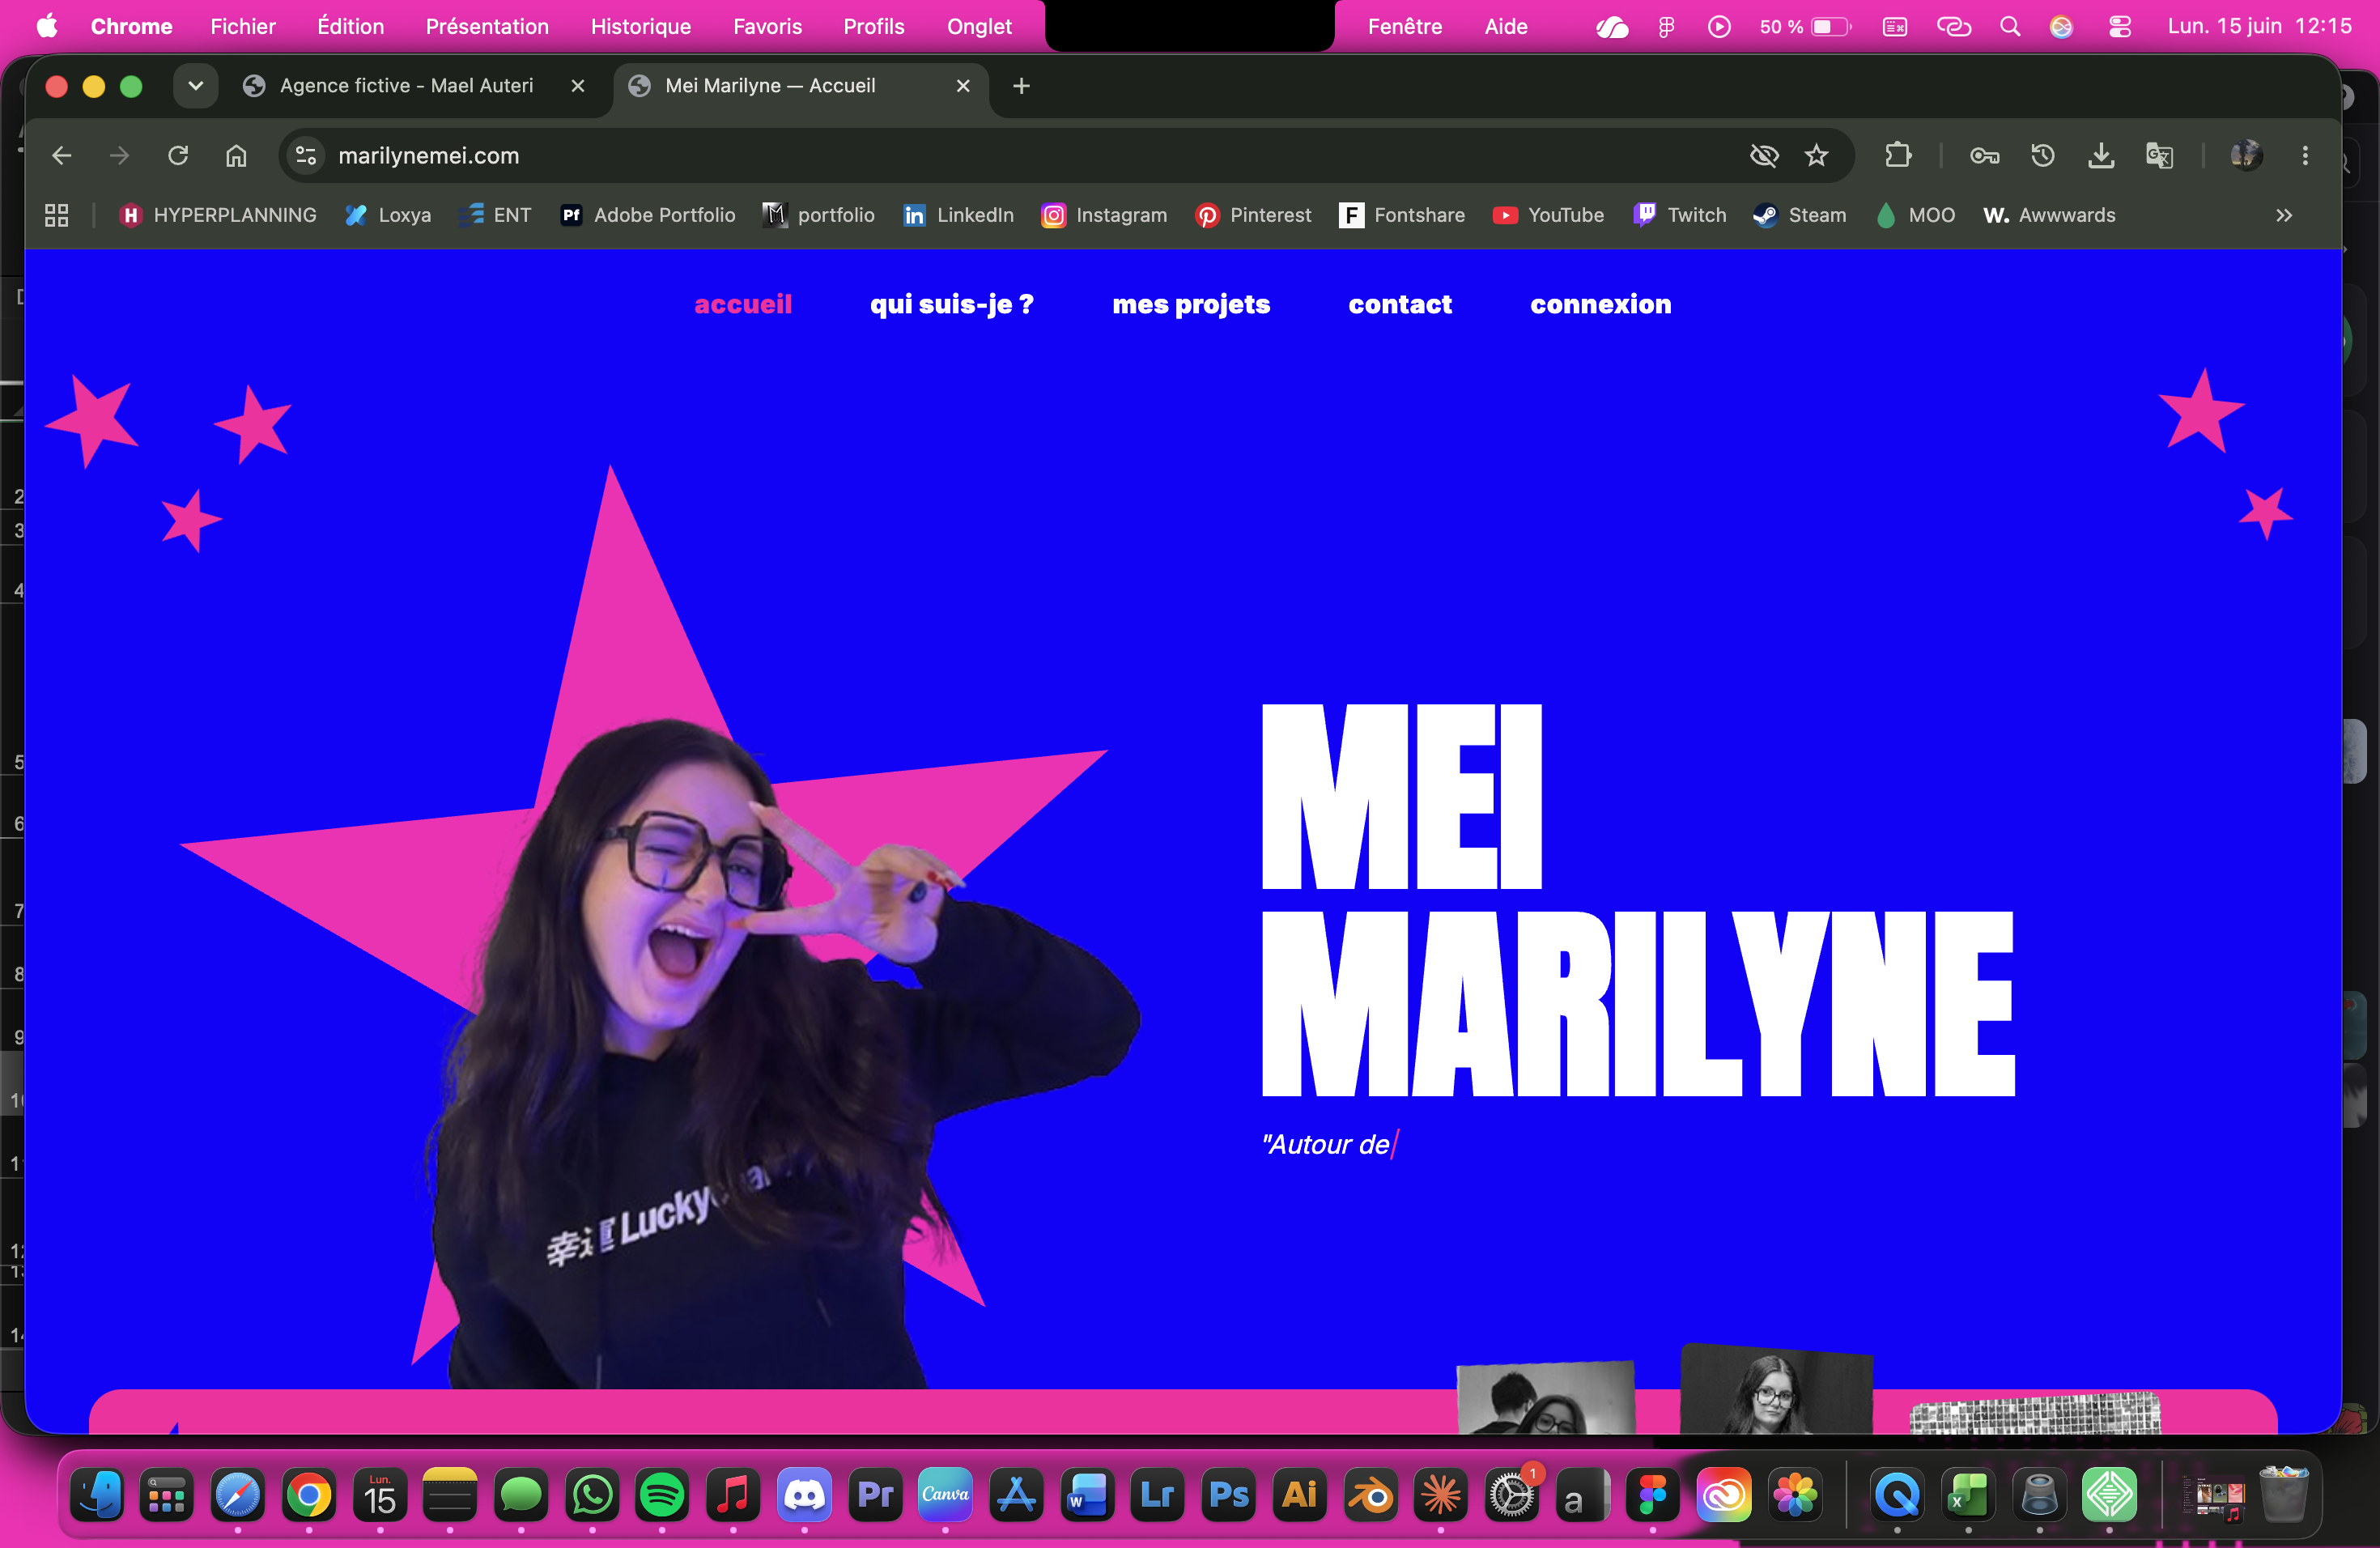Open the password manager key icon
Viewport: 2380px width, 1548px height.
1984,155
